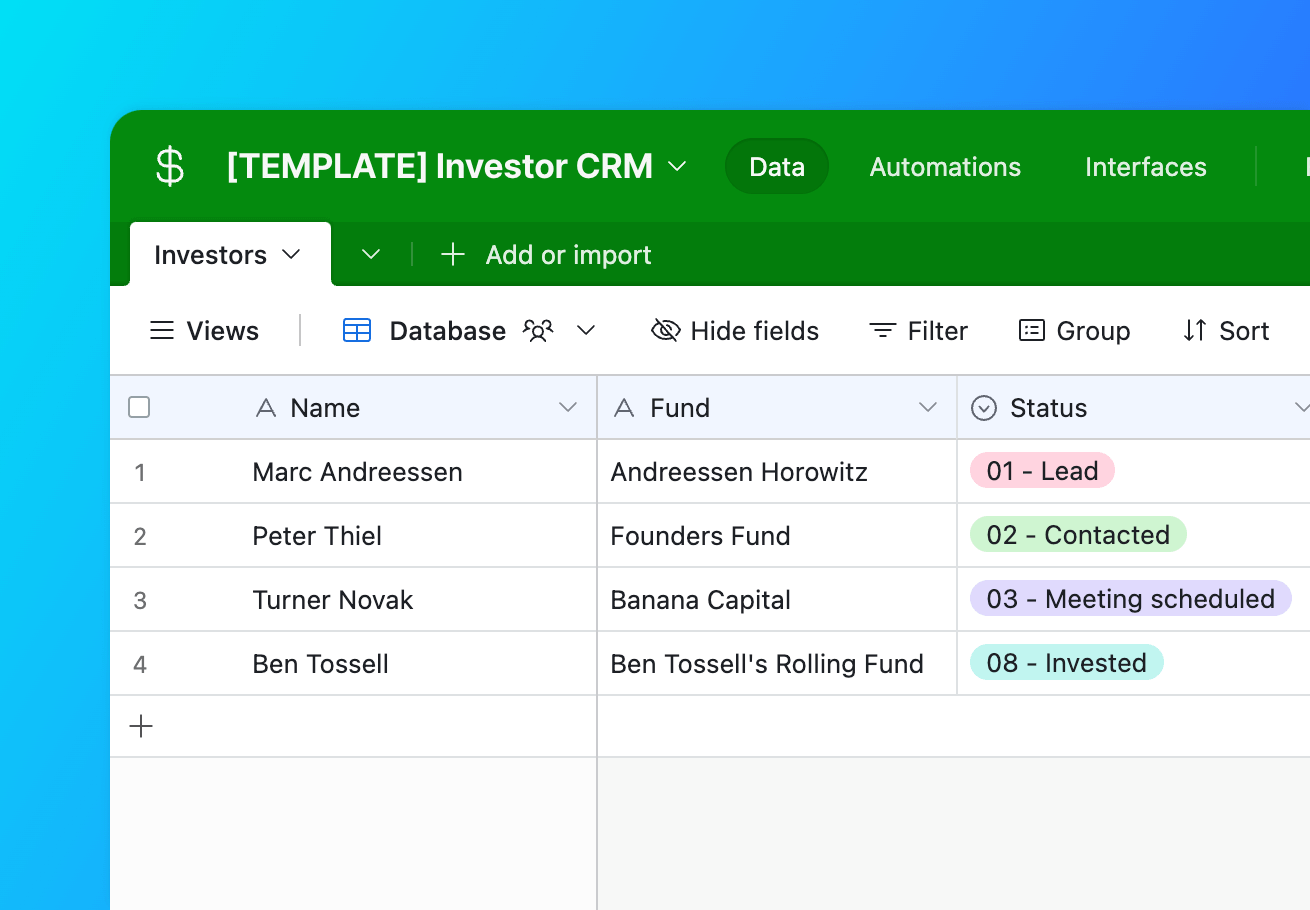Expand the table list chevron beside Investors tab

[371, 255]
